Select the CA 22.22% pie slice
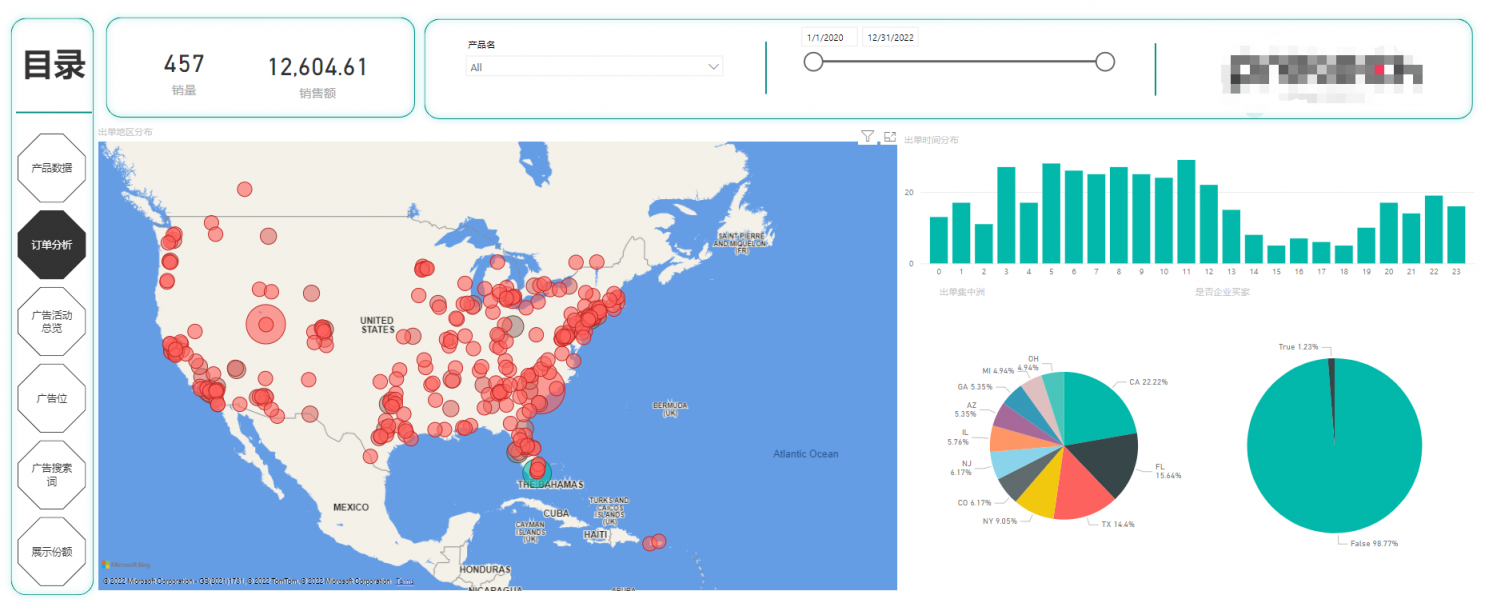 point(1095,408)
